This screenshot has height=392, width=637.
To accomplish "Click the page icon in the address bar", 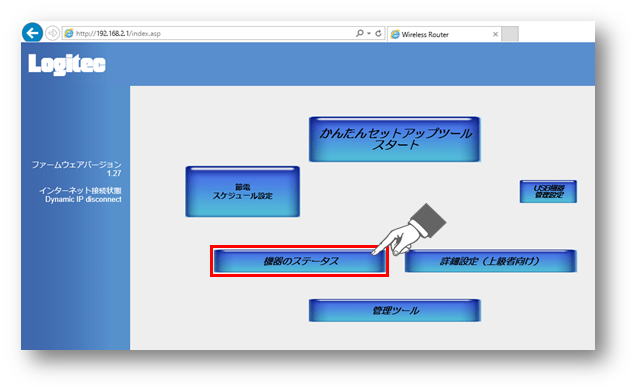I will tap(69, 33).
